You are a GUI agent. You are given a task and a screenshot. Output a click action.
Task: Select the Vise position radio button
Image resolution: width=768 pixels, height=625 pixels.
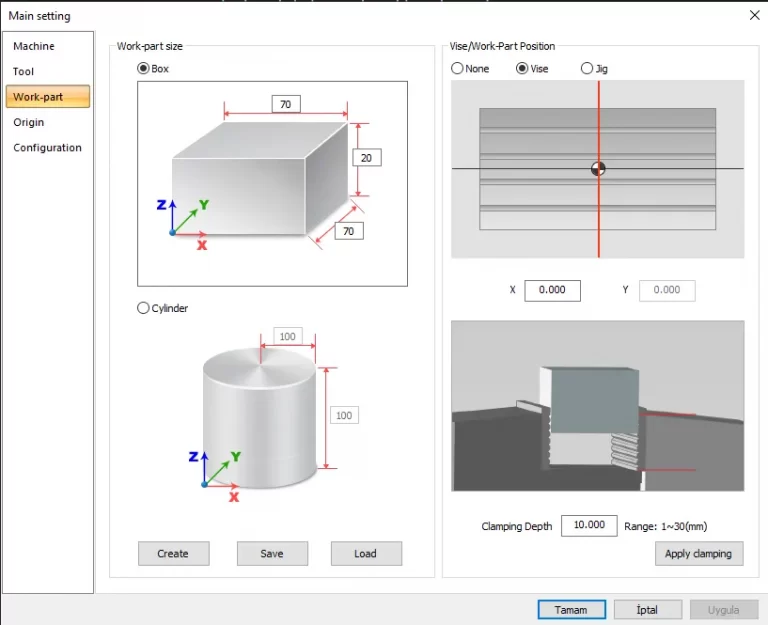(x=522, y=69)
